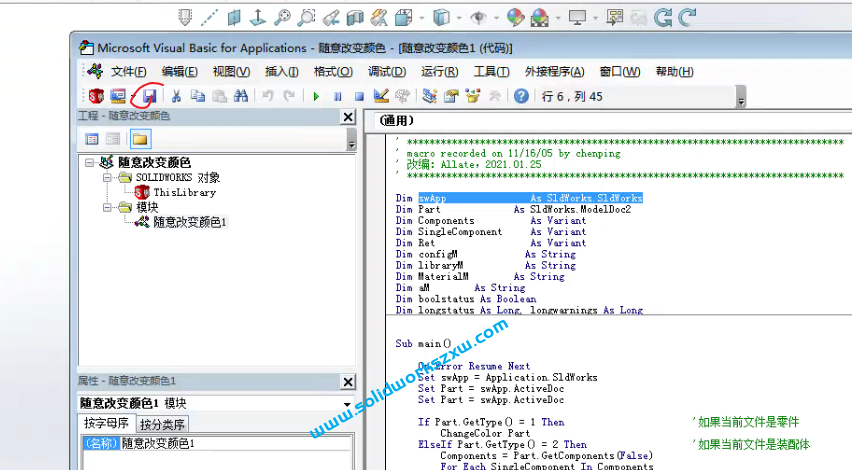
Task: Click the Insert UserForm icon
Action: [x=117, y=96]
